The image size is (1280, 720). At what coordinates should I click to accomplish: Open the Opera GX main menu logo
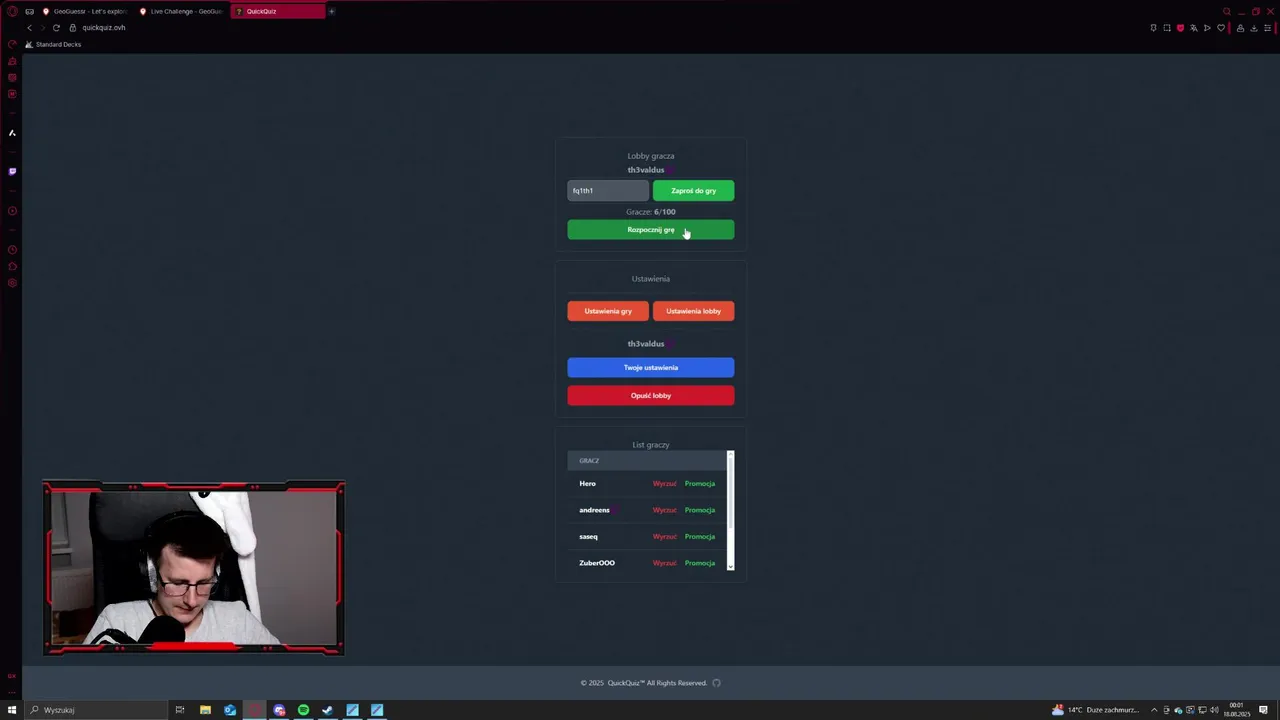coord(12,11)
